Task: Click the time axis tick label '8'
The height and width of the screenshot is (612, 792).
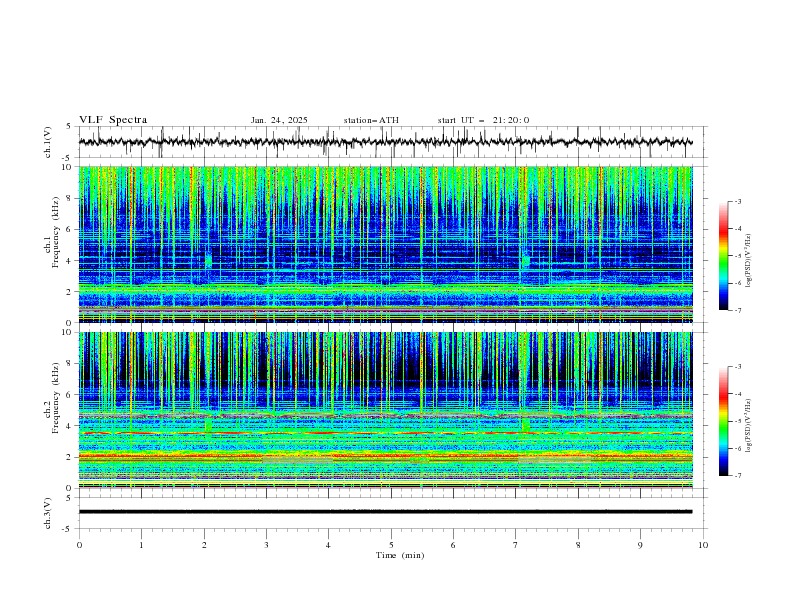Action: pos(578,545)
